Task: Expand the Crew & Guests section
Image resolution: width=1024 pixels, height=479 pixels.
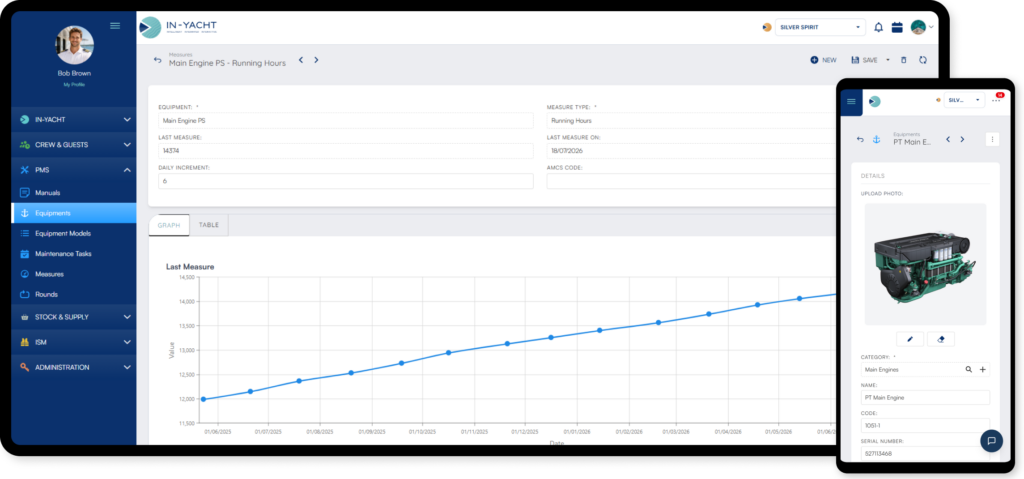Action: pyautogui.click(x=74, y=144)
